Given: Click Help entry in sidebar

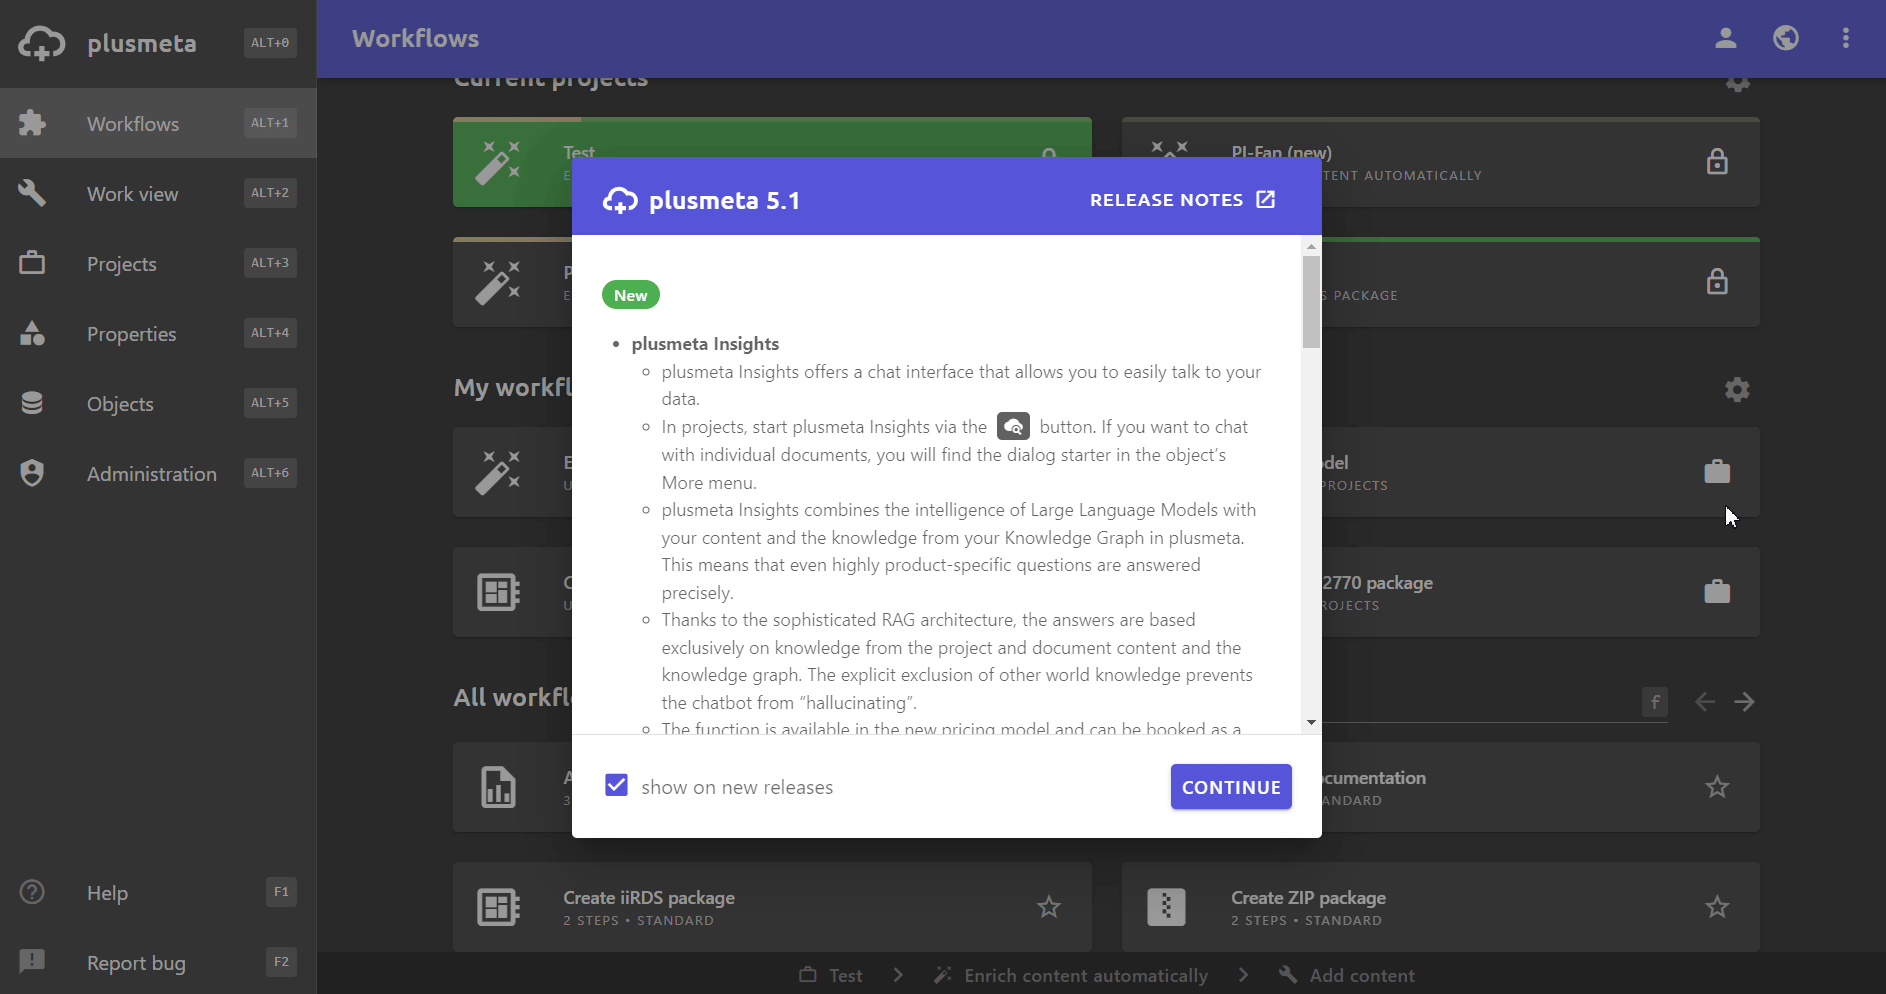Looking at the screenshot, I should [158, 892].
